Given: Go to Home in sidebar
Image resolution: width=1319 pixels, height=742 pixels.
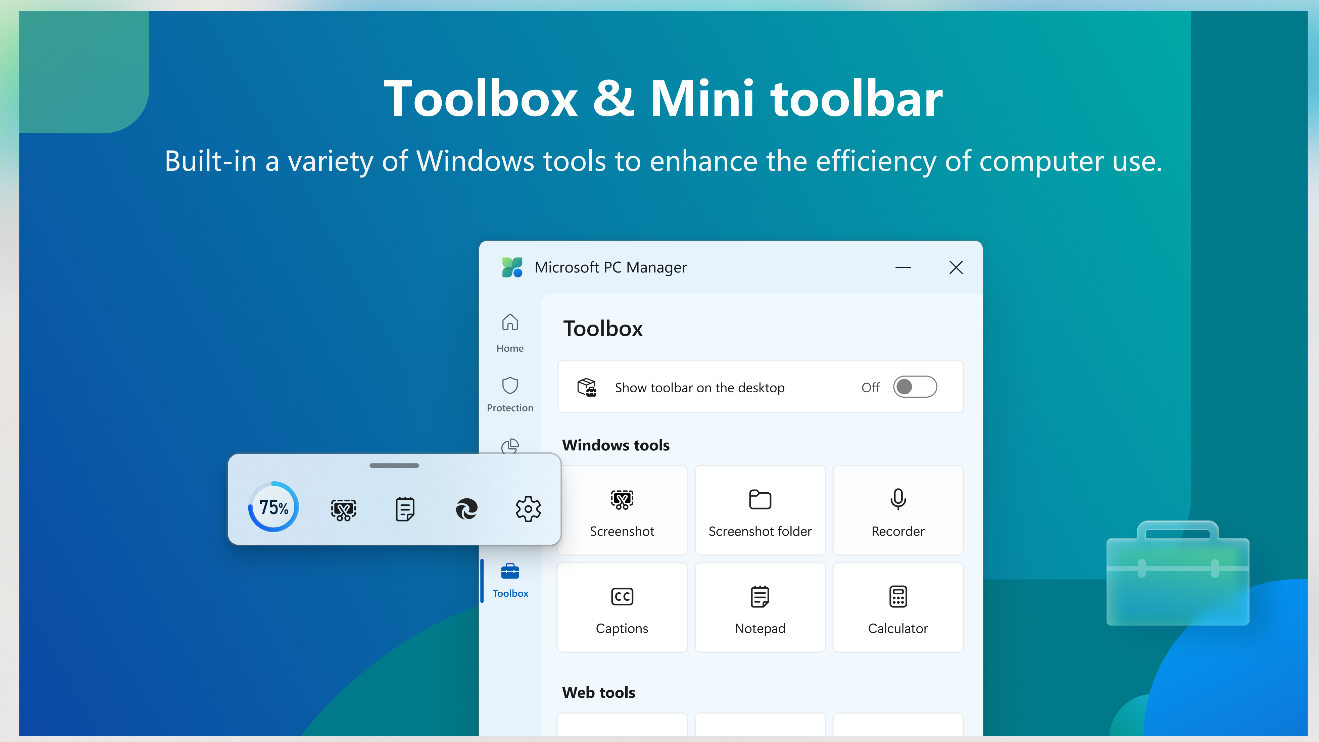Looking at the screenshot, I should point(510,333).
